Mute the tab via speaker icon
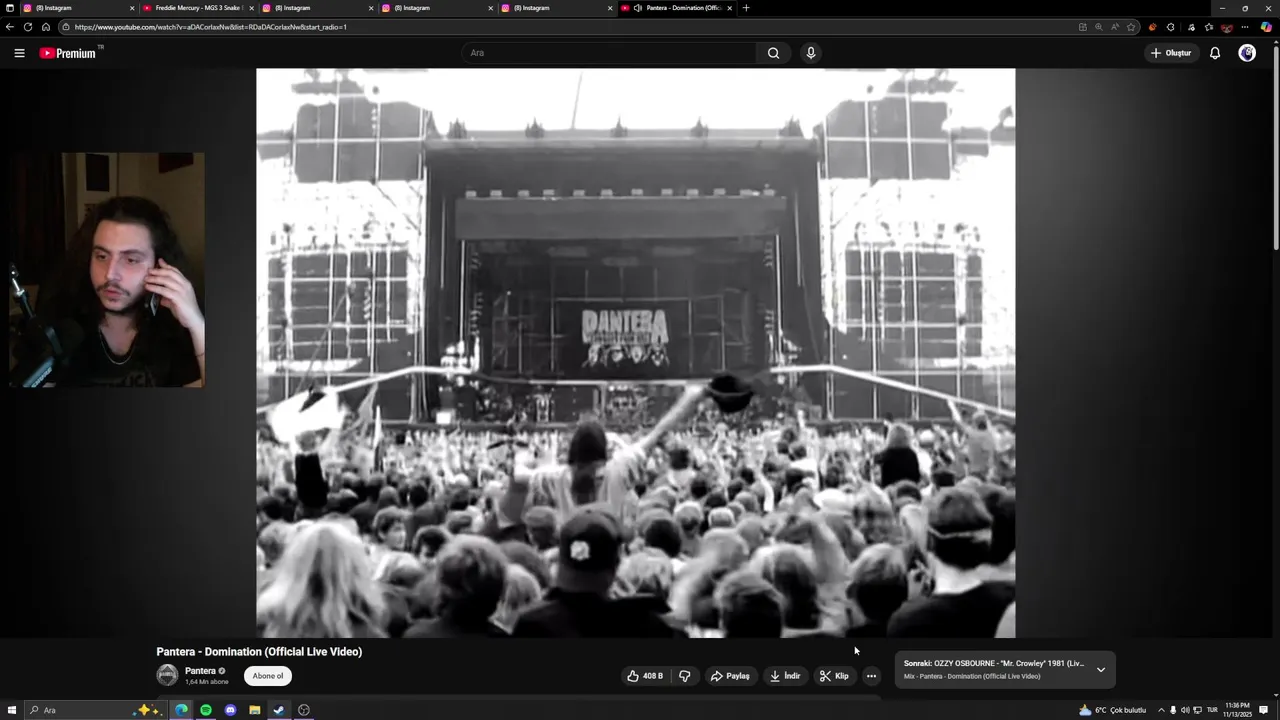The image size is (1280, 720). (638, 8)
